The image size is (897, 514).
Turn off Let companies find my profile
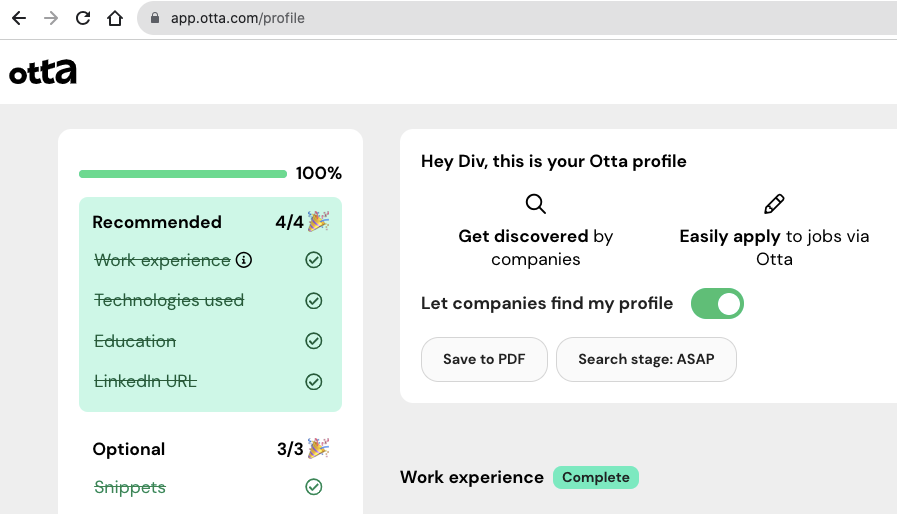point(717,303)
